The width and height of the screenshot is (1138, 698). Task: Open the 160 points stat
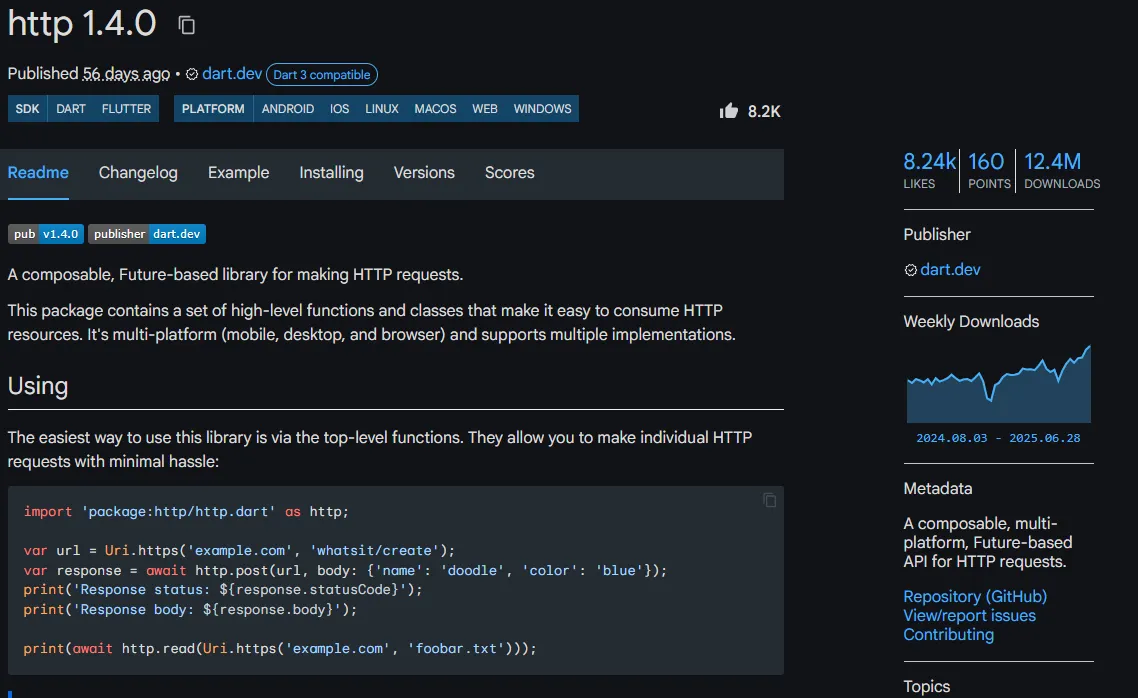click(988, 171)
